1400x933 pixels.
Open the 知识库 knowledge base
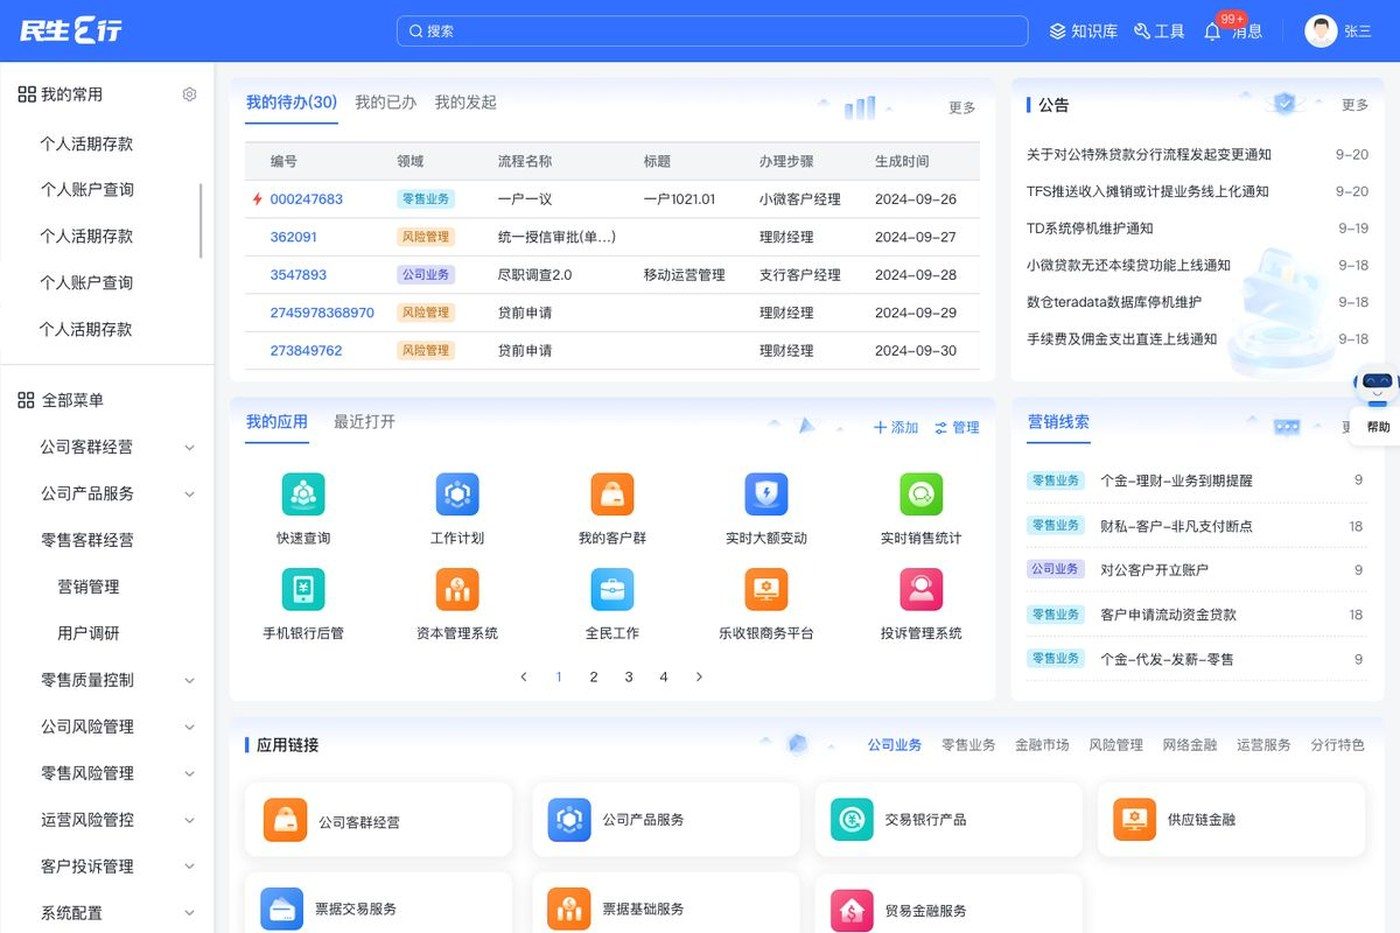pyautogui.click(x=1083, y=31)
